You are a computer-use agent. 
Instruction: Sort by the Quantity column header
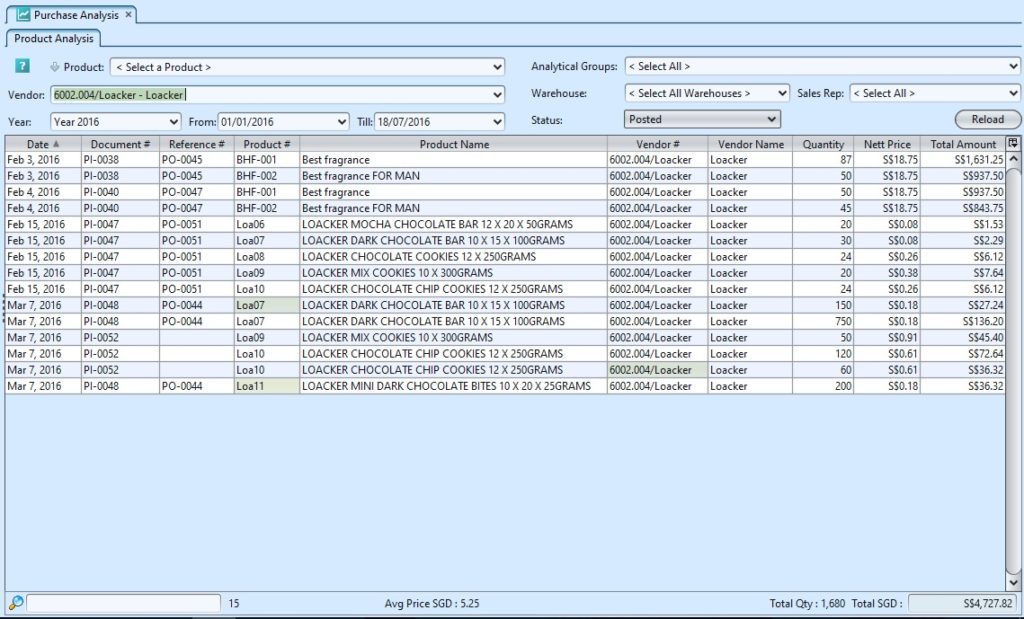click(823, 144)
